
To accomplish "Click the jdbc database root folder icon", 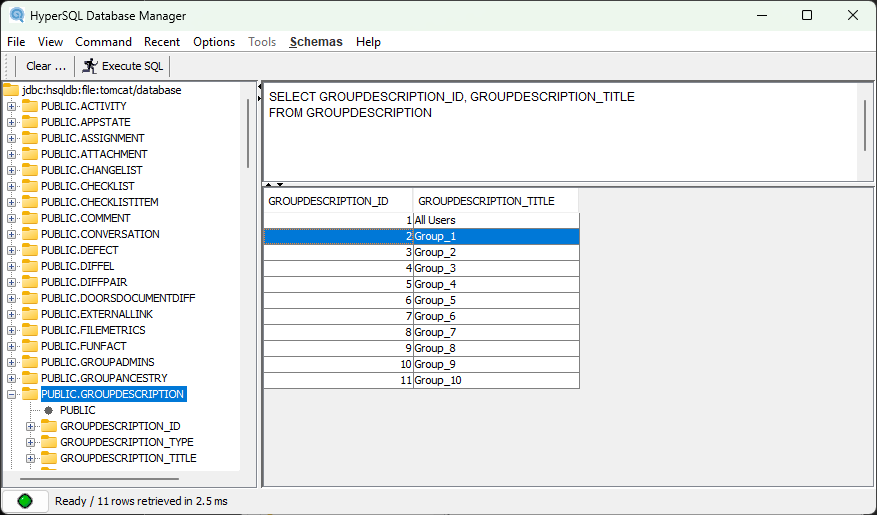I will pos(11,90).
